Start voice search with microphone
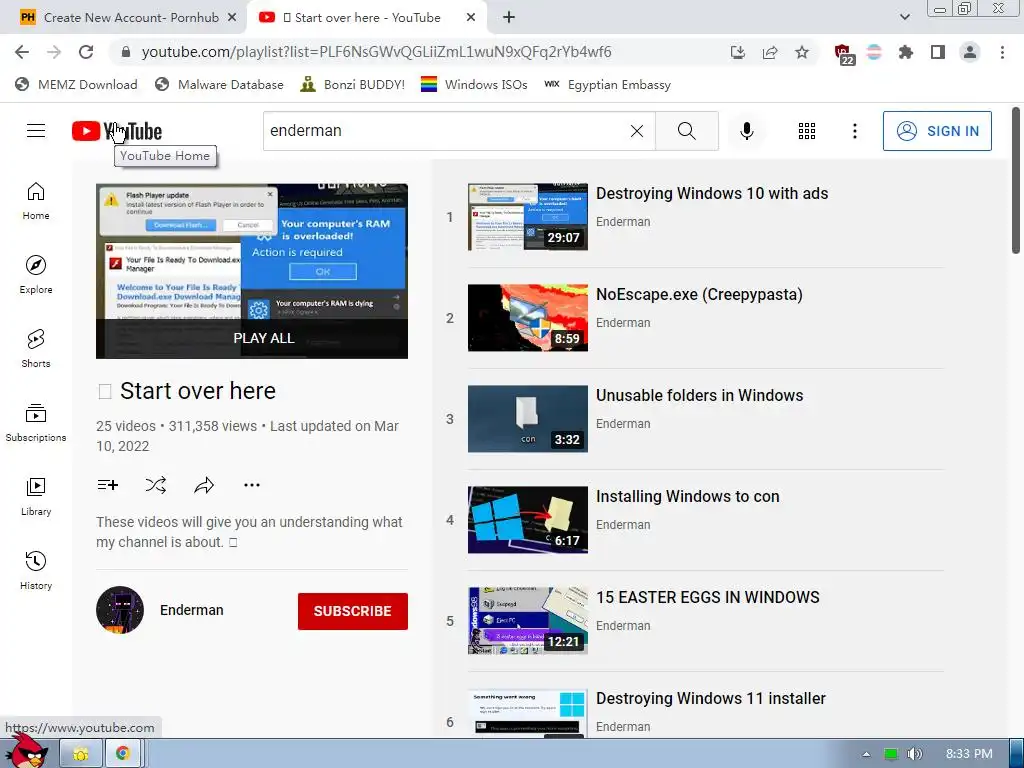Screen dimensions: 1024x768 tap(746, 131)
